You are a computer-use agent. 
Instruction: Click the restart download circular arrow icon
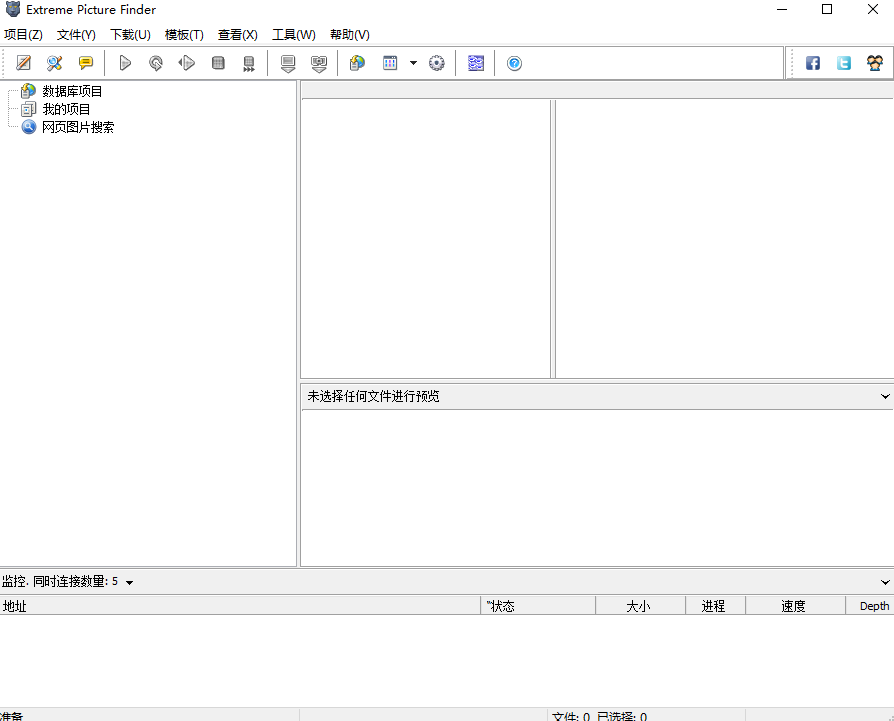[x=156, y=63]
